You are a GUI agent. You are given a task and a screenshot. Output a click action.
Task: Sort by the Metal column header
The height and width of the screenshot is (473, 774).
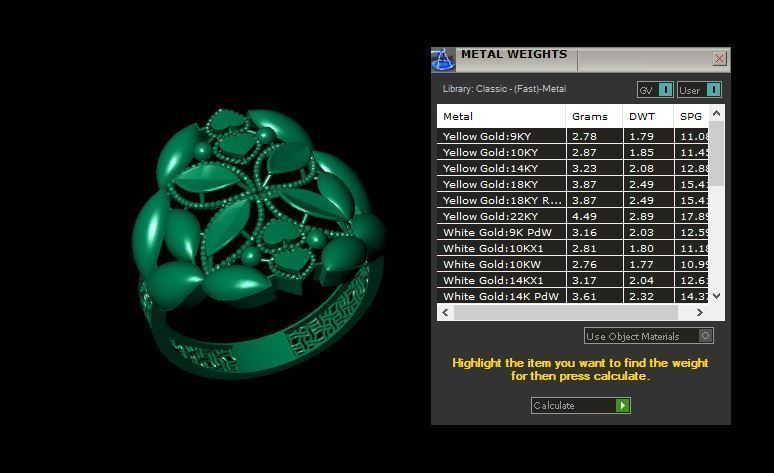coord(501,117)
